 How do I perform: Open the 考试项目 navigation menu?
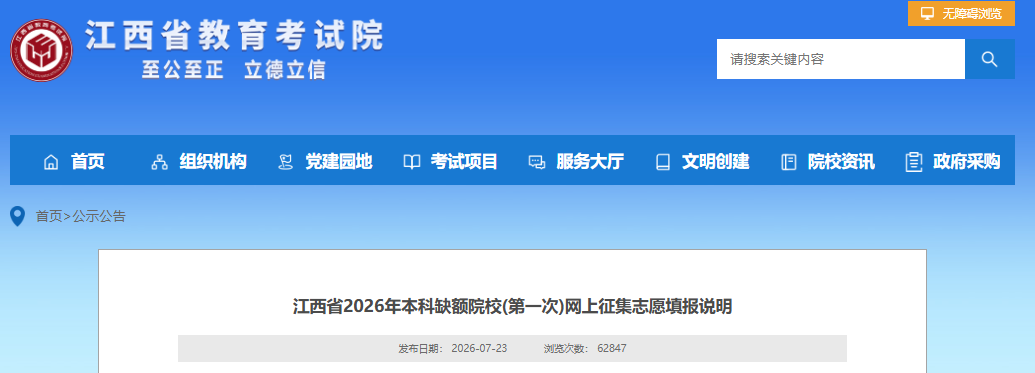[464, 161]
